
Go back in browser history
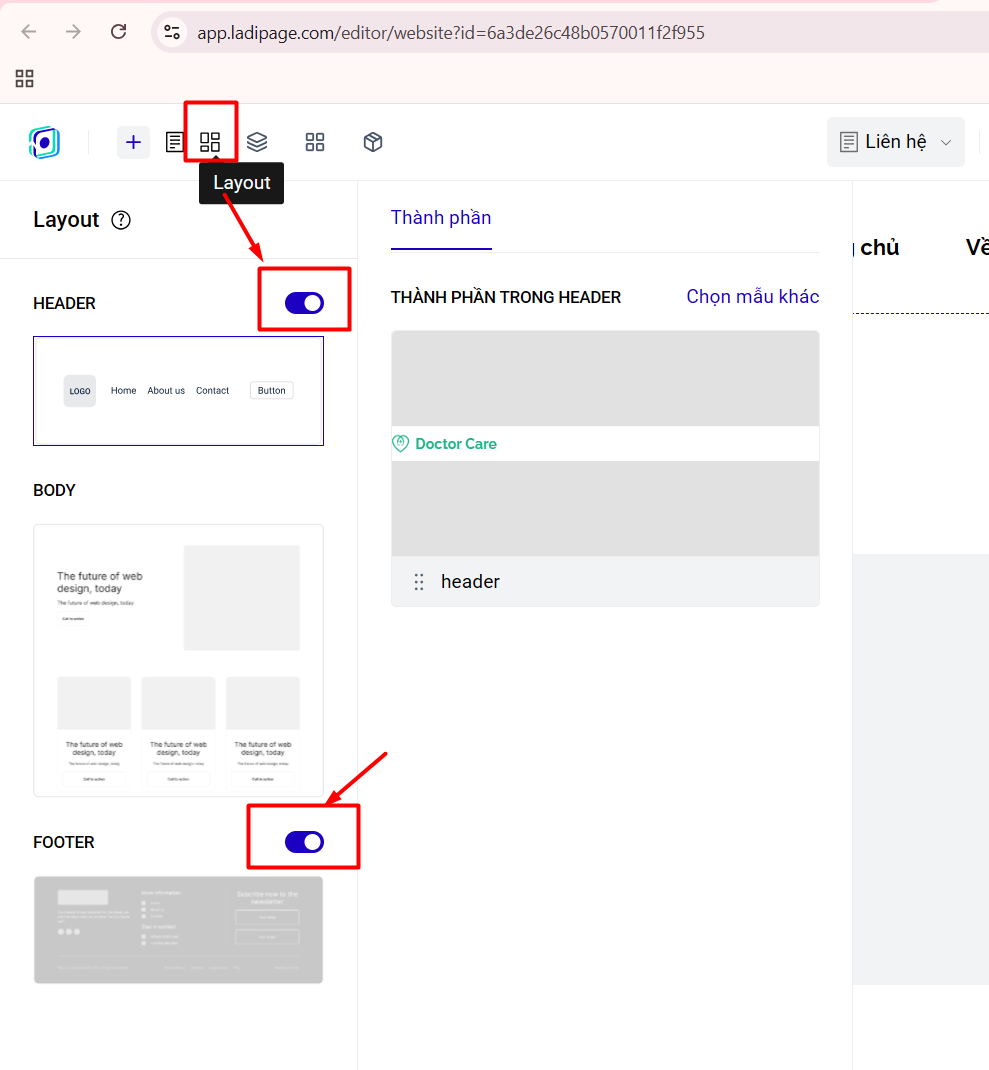pos(29,31)
